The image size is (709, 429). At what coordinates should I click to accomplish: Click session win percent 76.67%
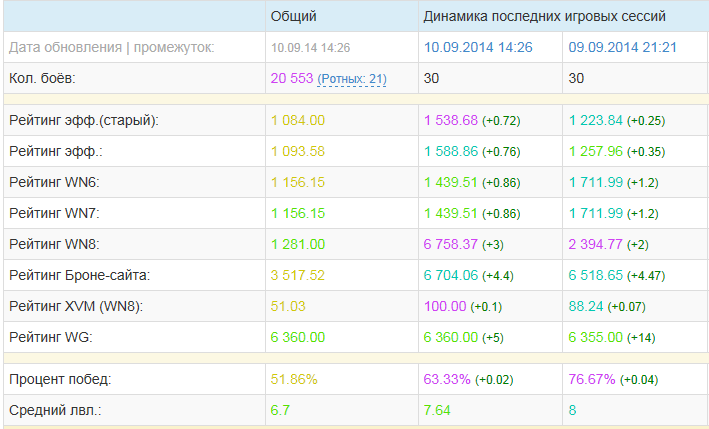click(591, 379)
